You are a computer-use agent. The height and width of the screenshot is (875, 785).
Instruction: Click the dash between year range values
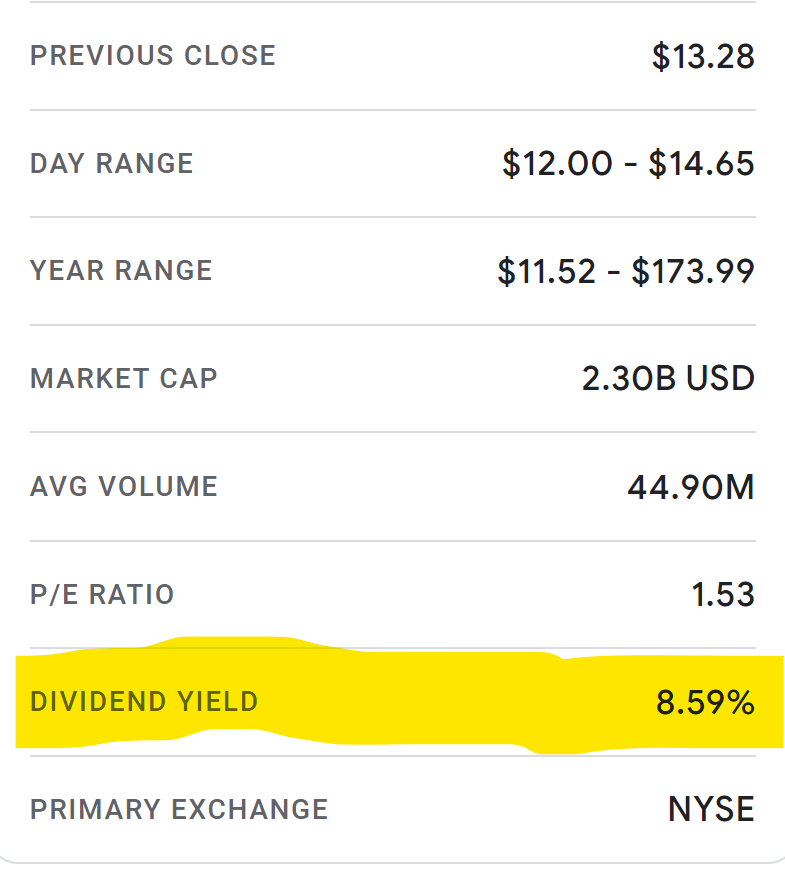click(614, 273)
